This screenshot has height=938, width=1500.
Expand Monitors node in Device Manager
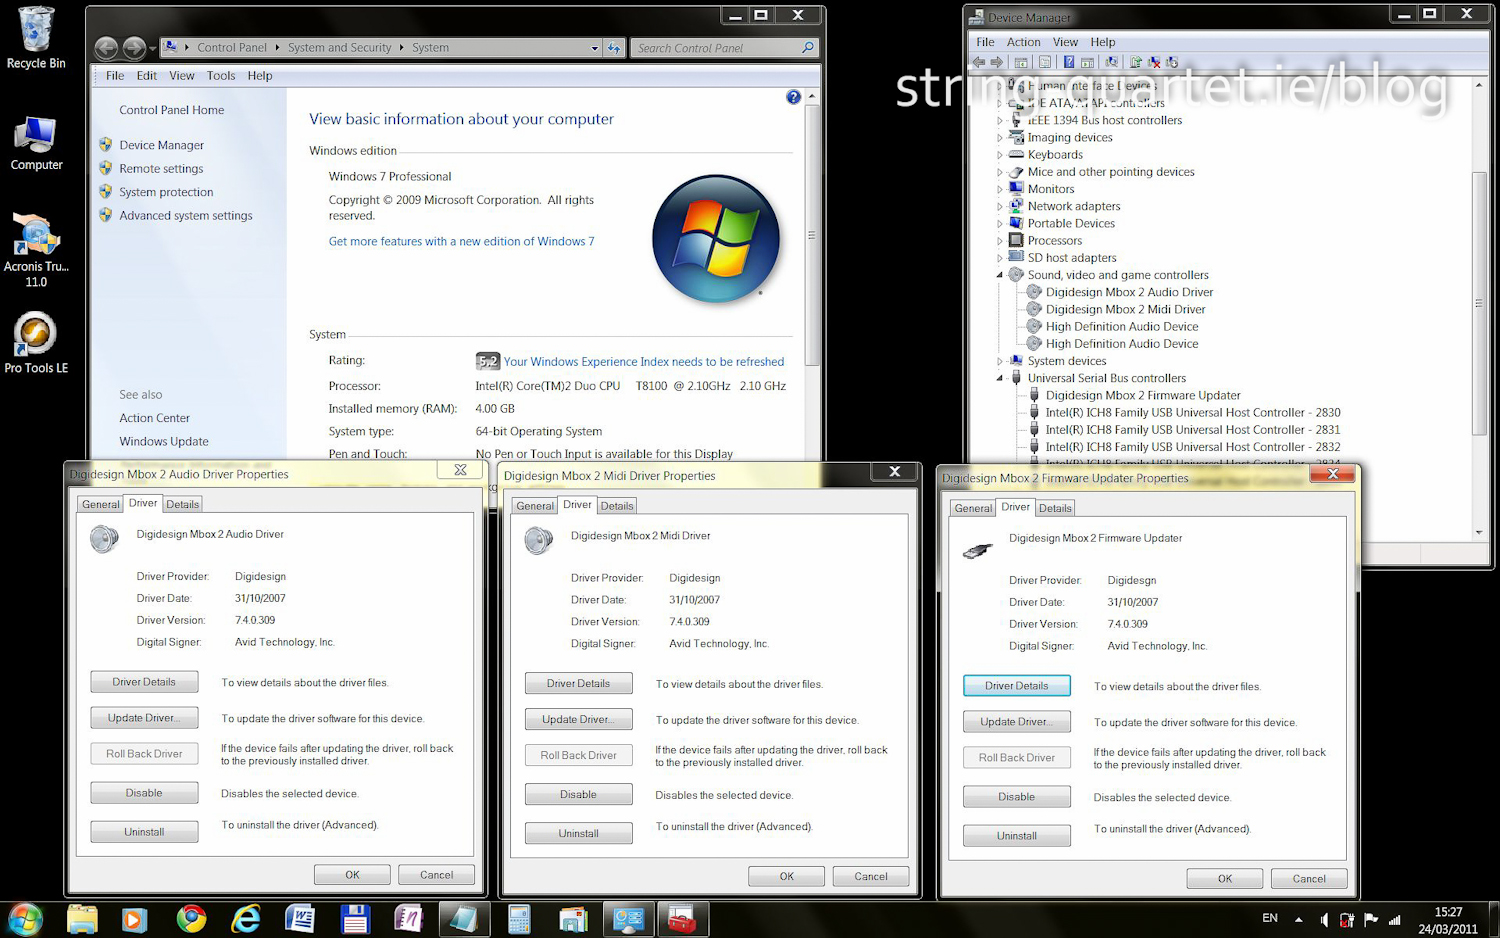(x=999, y=189)
